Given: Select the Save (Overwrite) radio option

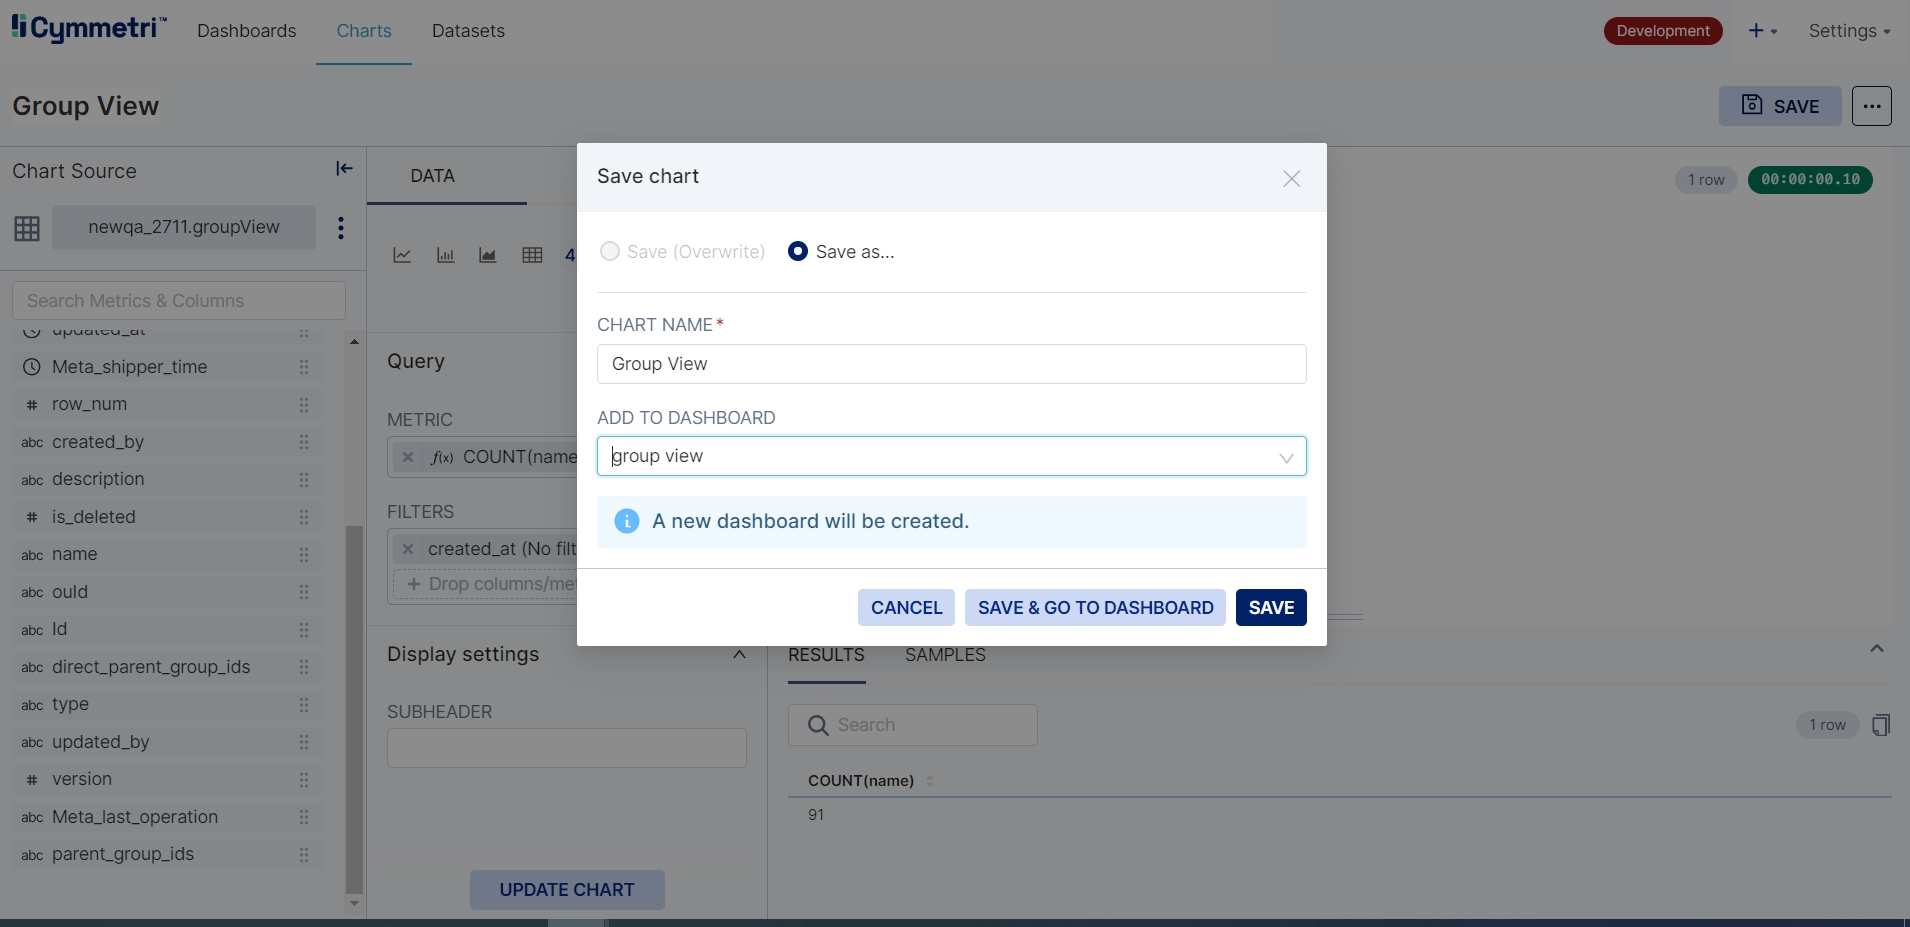Looking at the screenshot, I should [x=609, y=252].
